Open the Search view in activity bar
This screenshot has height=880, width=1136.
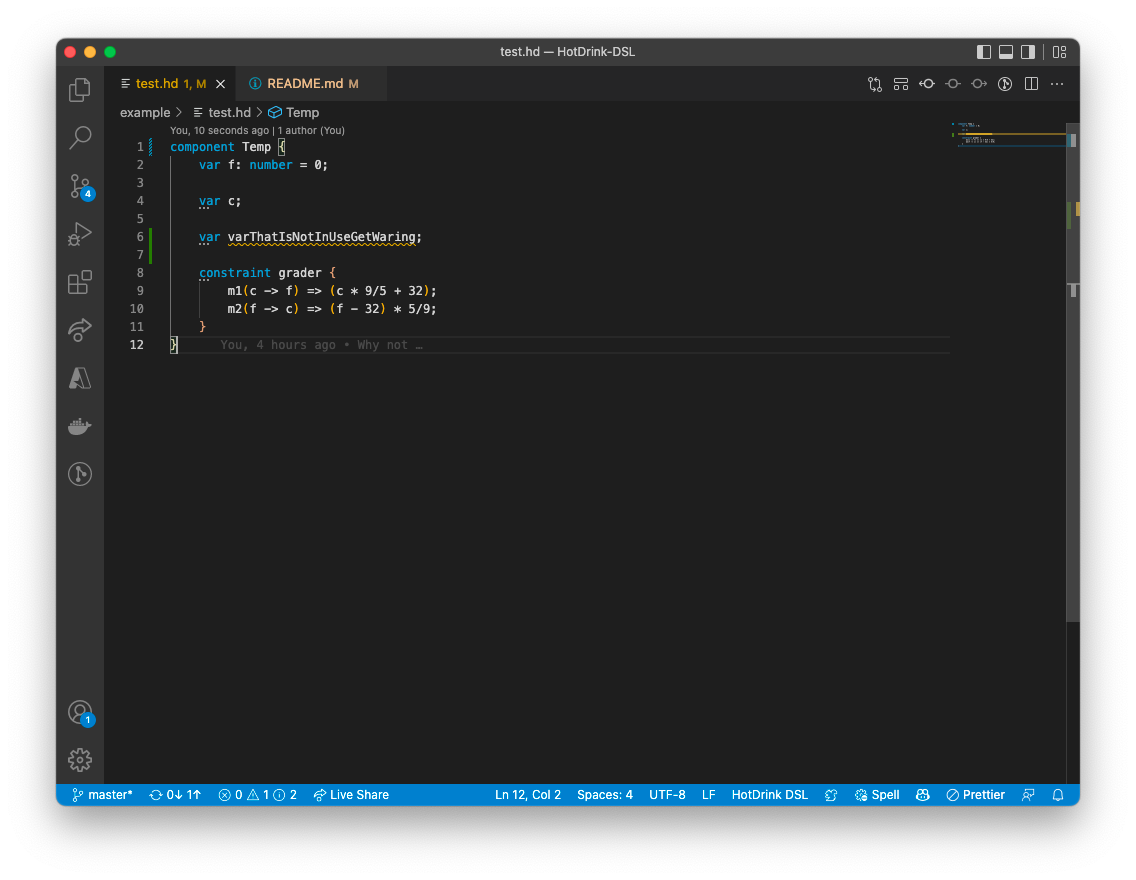[80, 138]
